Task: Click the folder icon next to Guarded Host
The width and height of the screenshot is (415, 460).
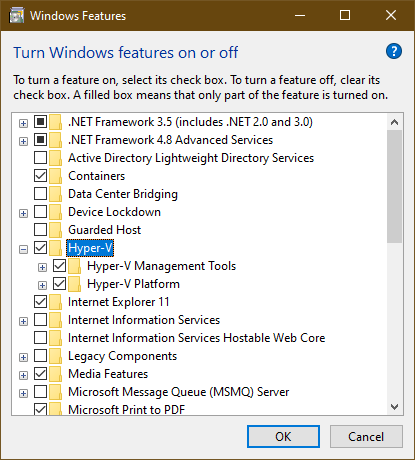Action: click(x=56, y=230)
